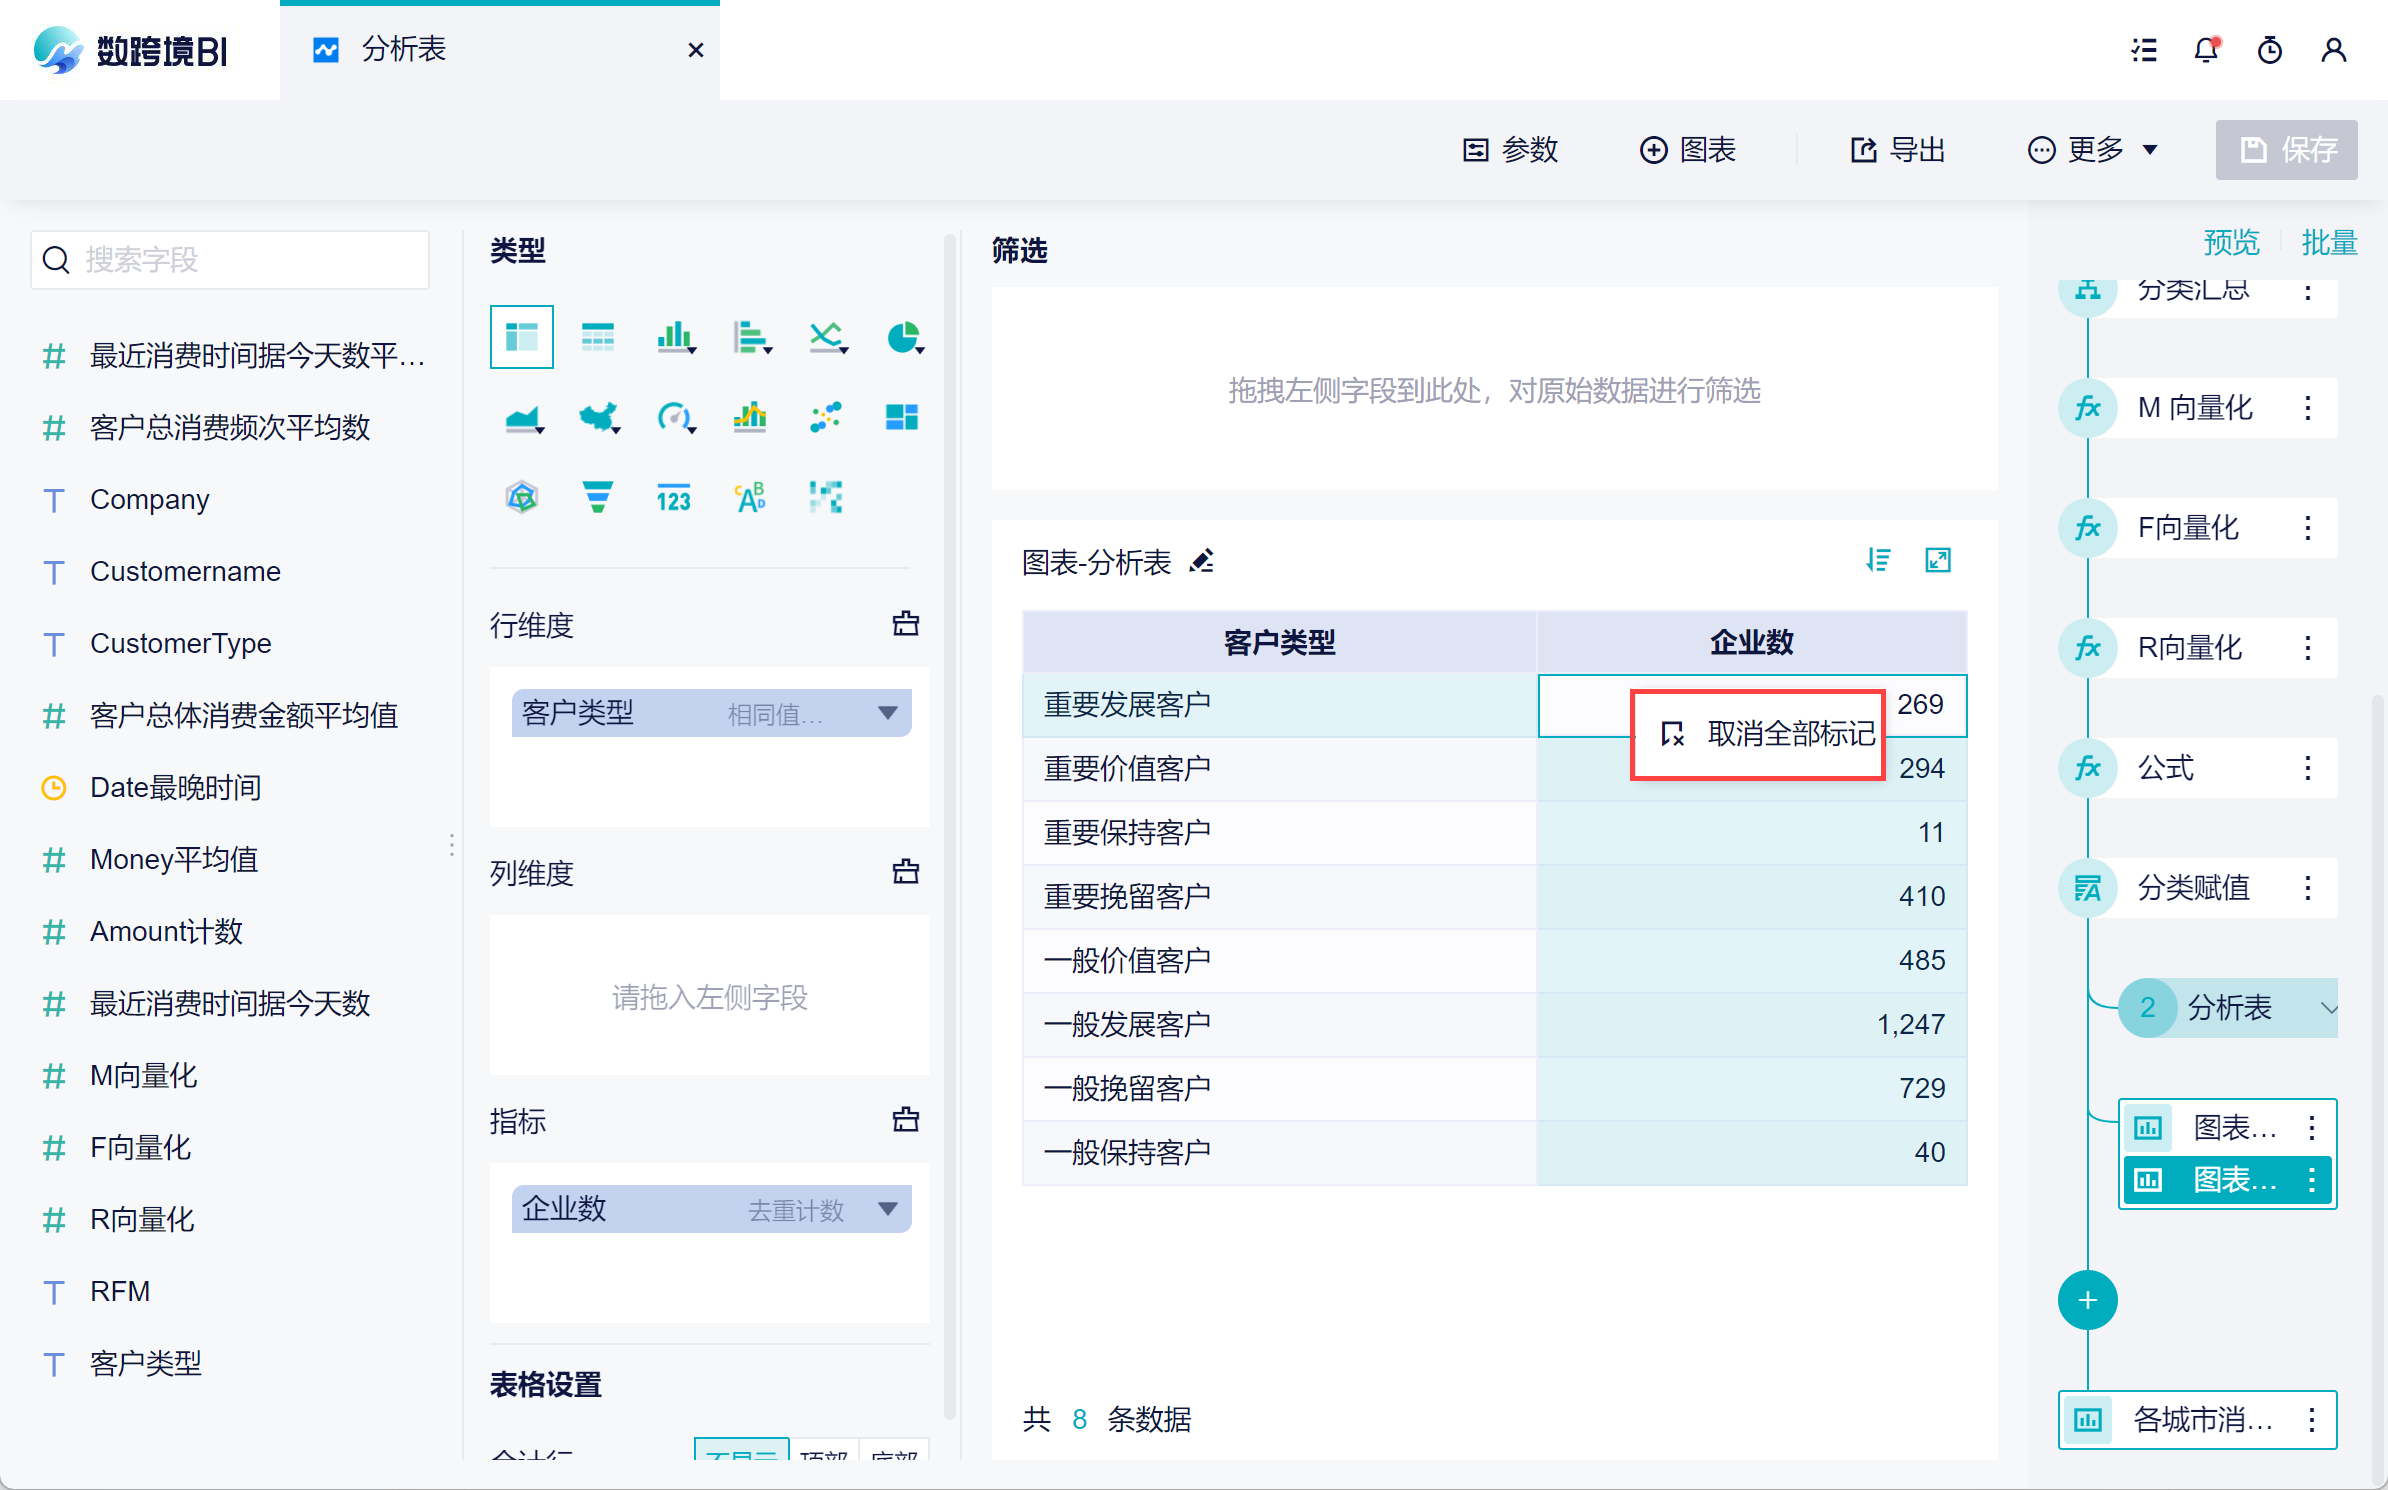Select the map chart type icon
Screen dimensions: 2388x1490
pyautogui.click(x=597, y=417)
